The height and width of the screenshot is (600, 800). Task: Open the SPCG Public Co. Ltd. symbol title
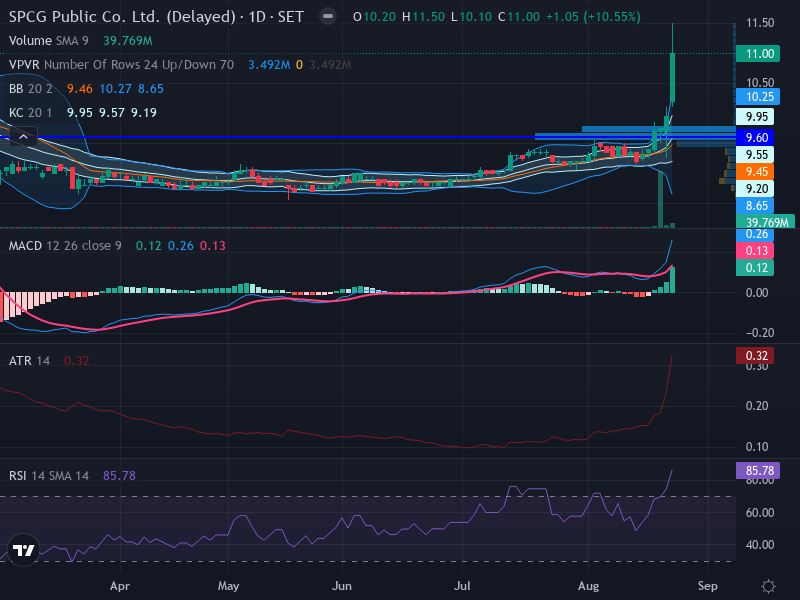pyautogui.click(x=122, y=17)
